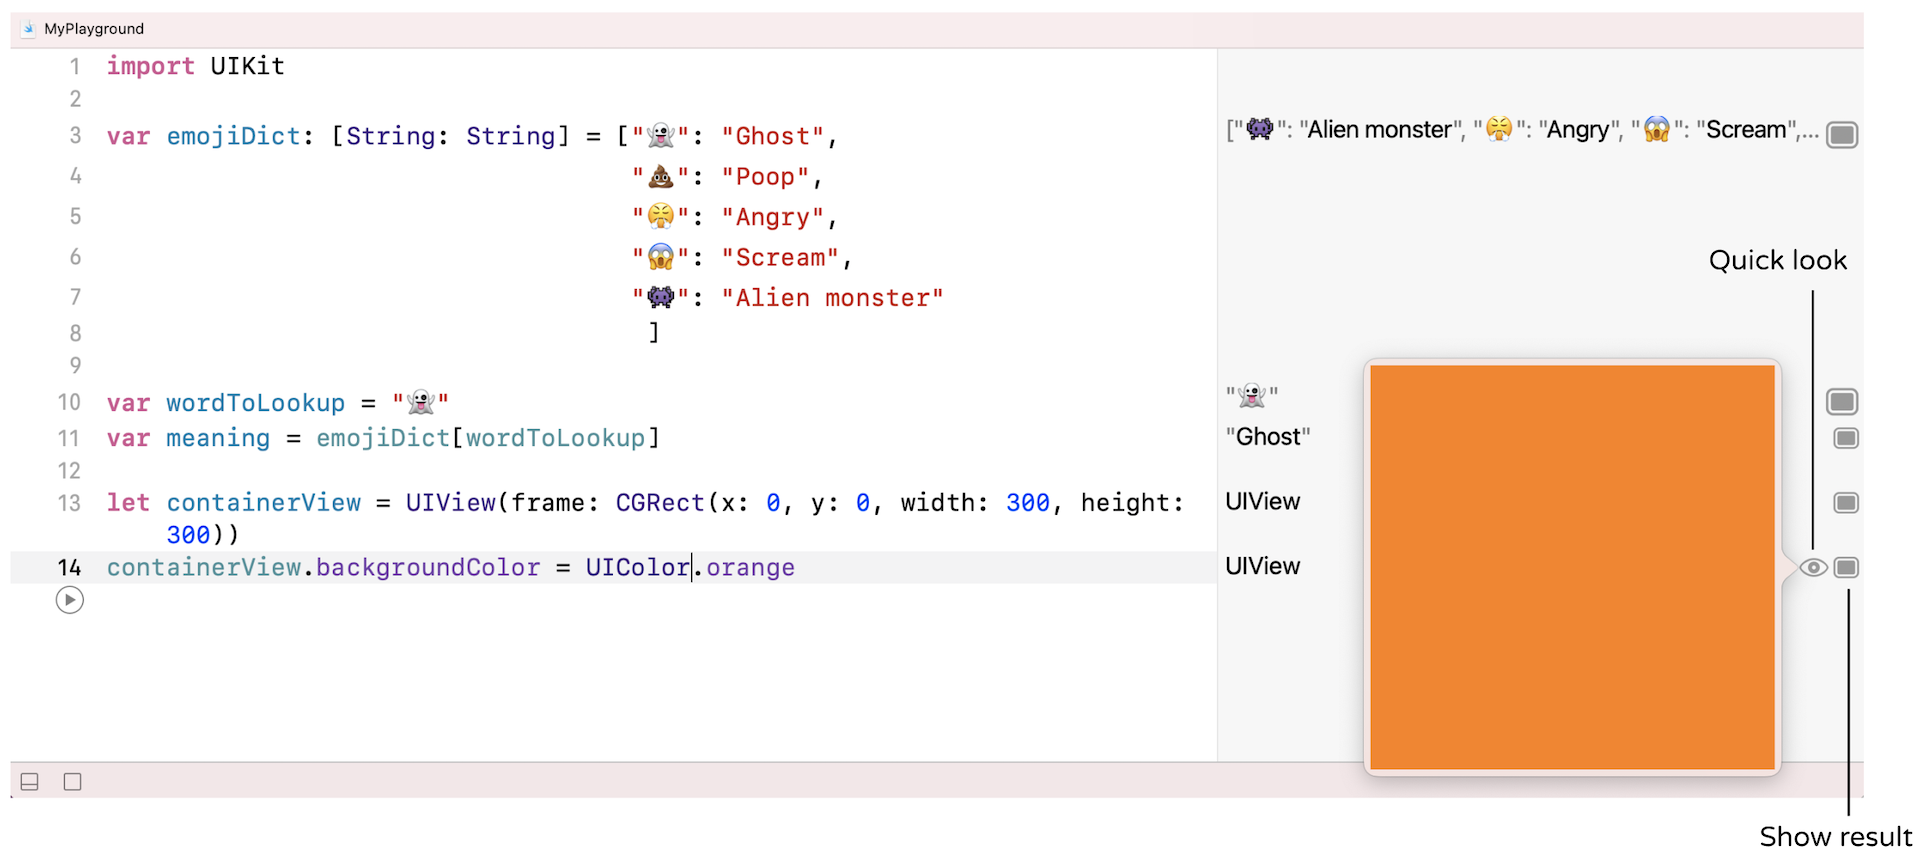
Task: Click the "Ghost" result in the sidebar
Action: pyautogui.click(x=1267, y=437)
